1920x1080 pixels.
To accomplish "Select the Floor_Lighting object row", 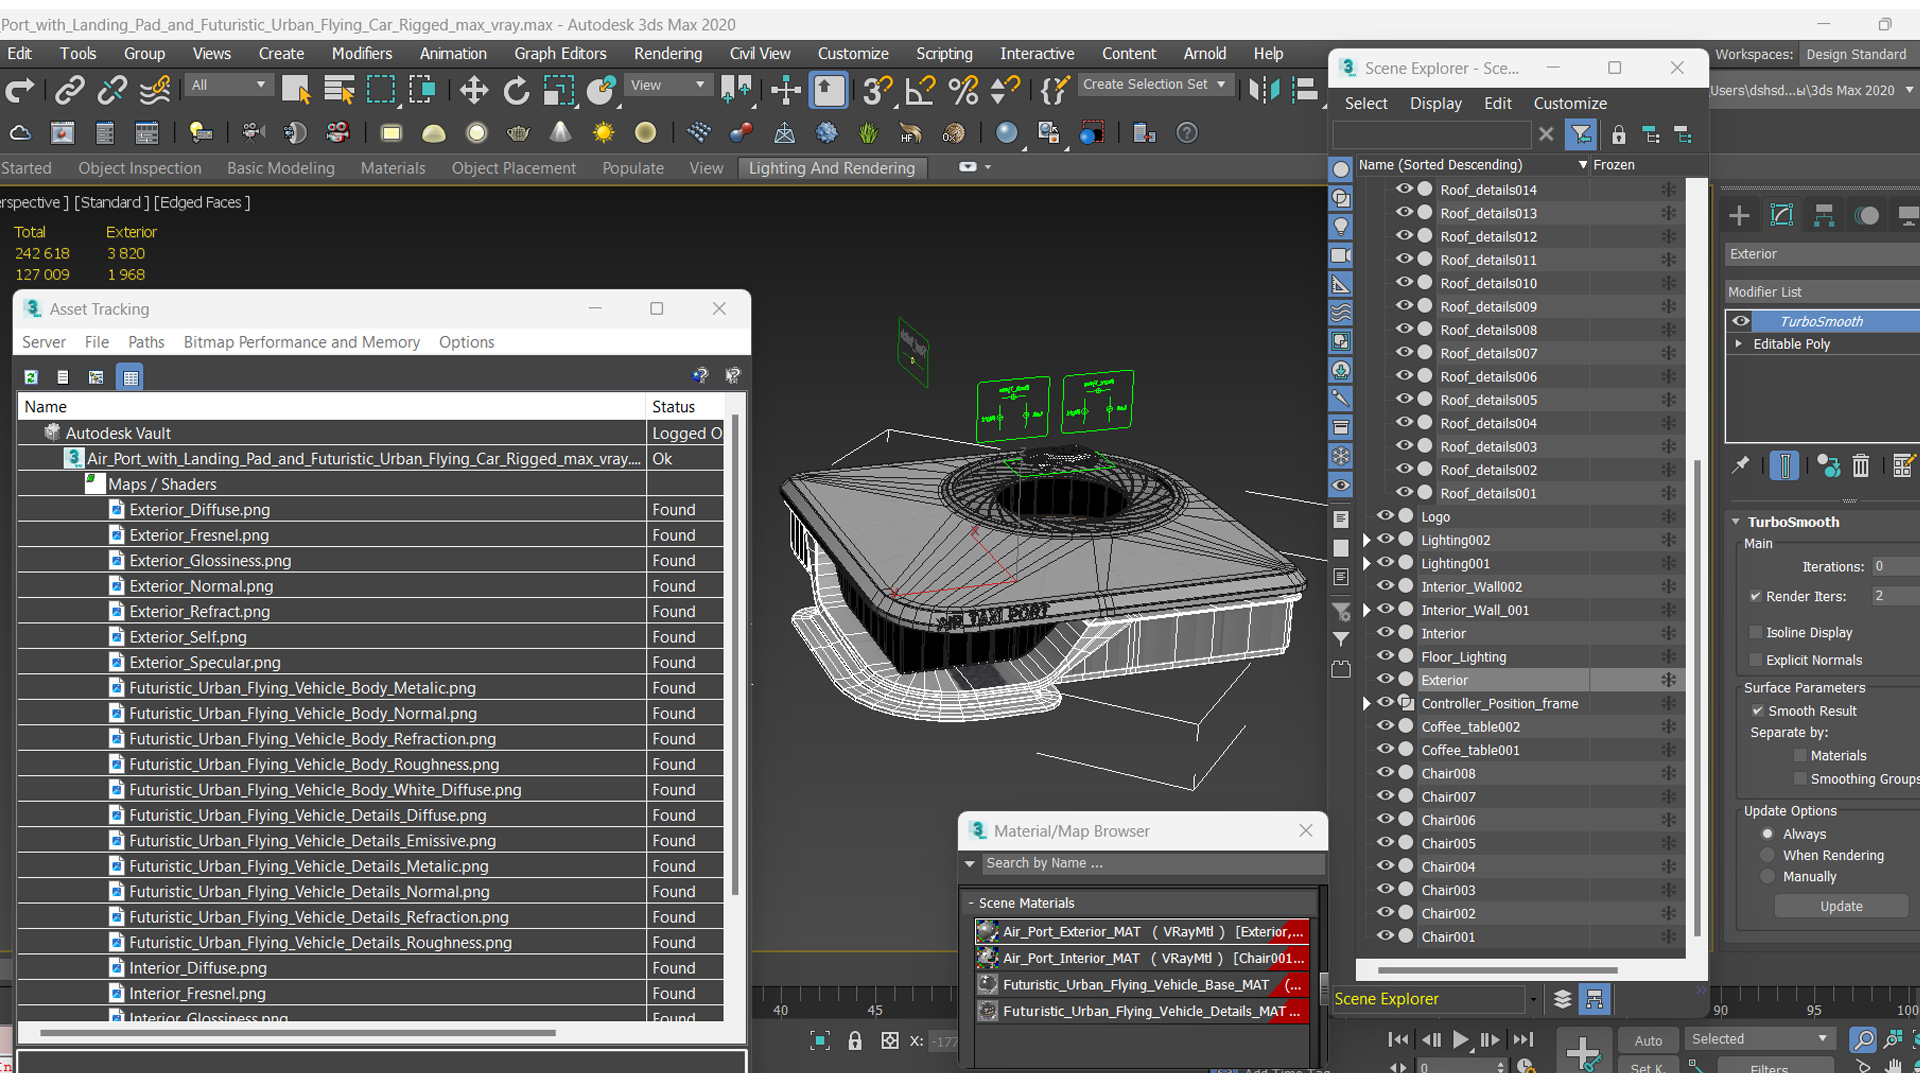I will [x=1520, y=657].
